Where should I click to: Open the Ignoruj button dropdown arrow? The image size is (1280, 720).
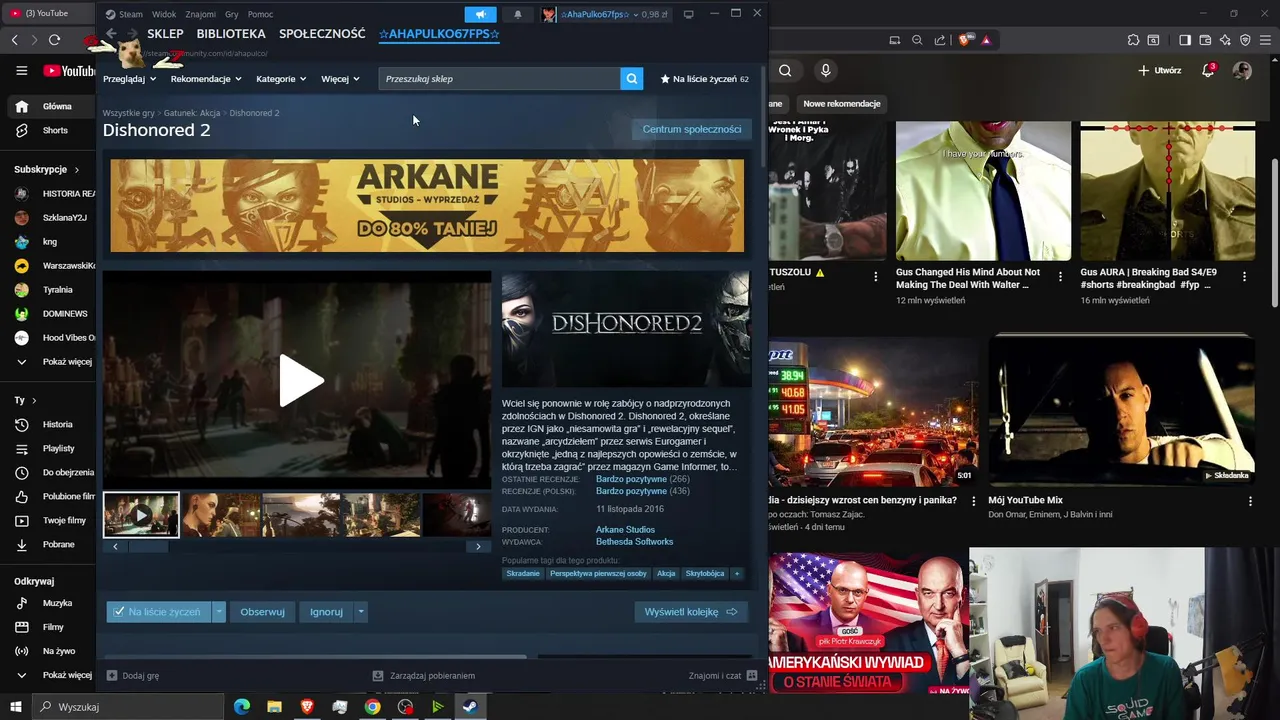(x=361, y=612)
